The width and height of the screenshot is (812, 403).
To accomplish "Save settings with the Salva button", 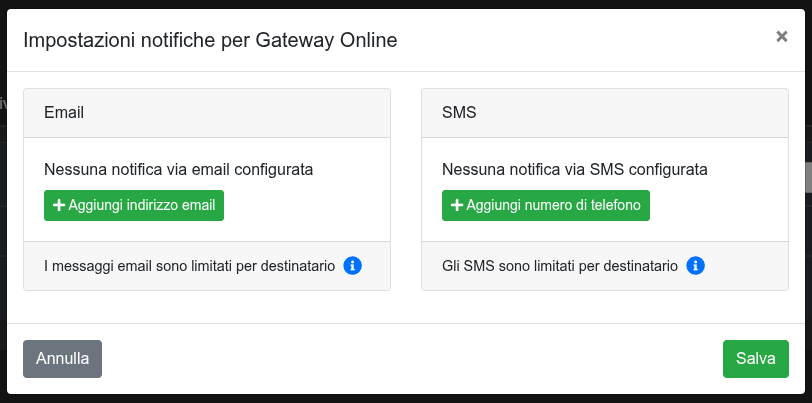I will tap(755, 359).
